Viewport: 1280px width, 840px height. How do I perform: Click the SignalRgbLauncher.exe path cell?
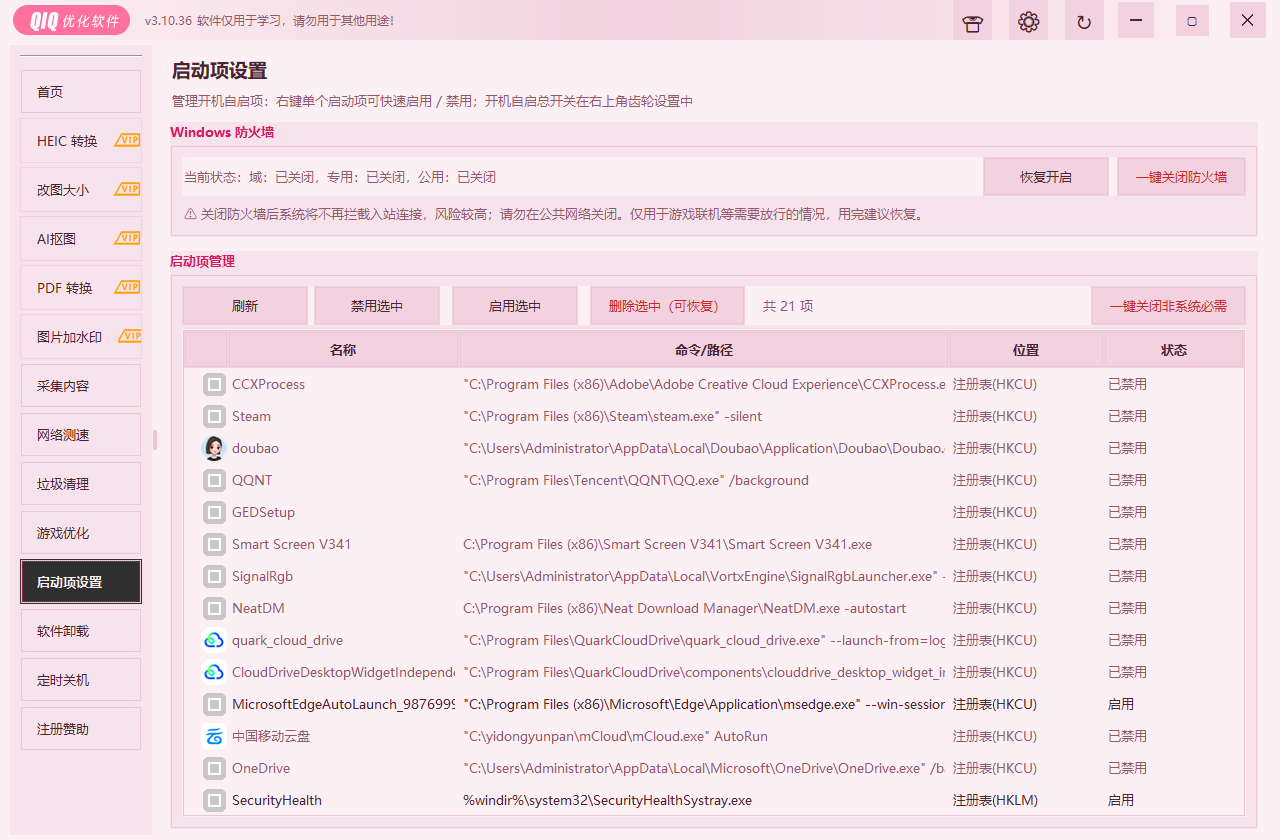[704, 576]
